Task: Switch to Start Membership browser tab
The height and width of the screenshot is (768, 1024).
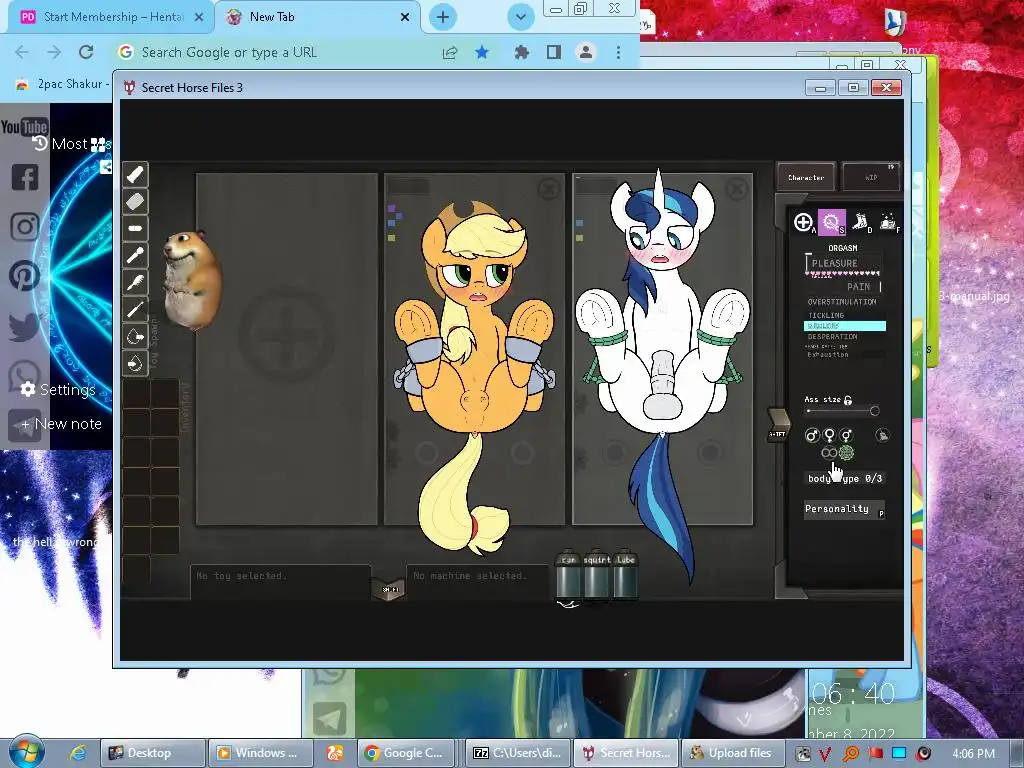Action: click(112, 17)
